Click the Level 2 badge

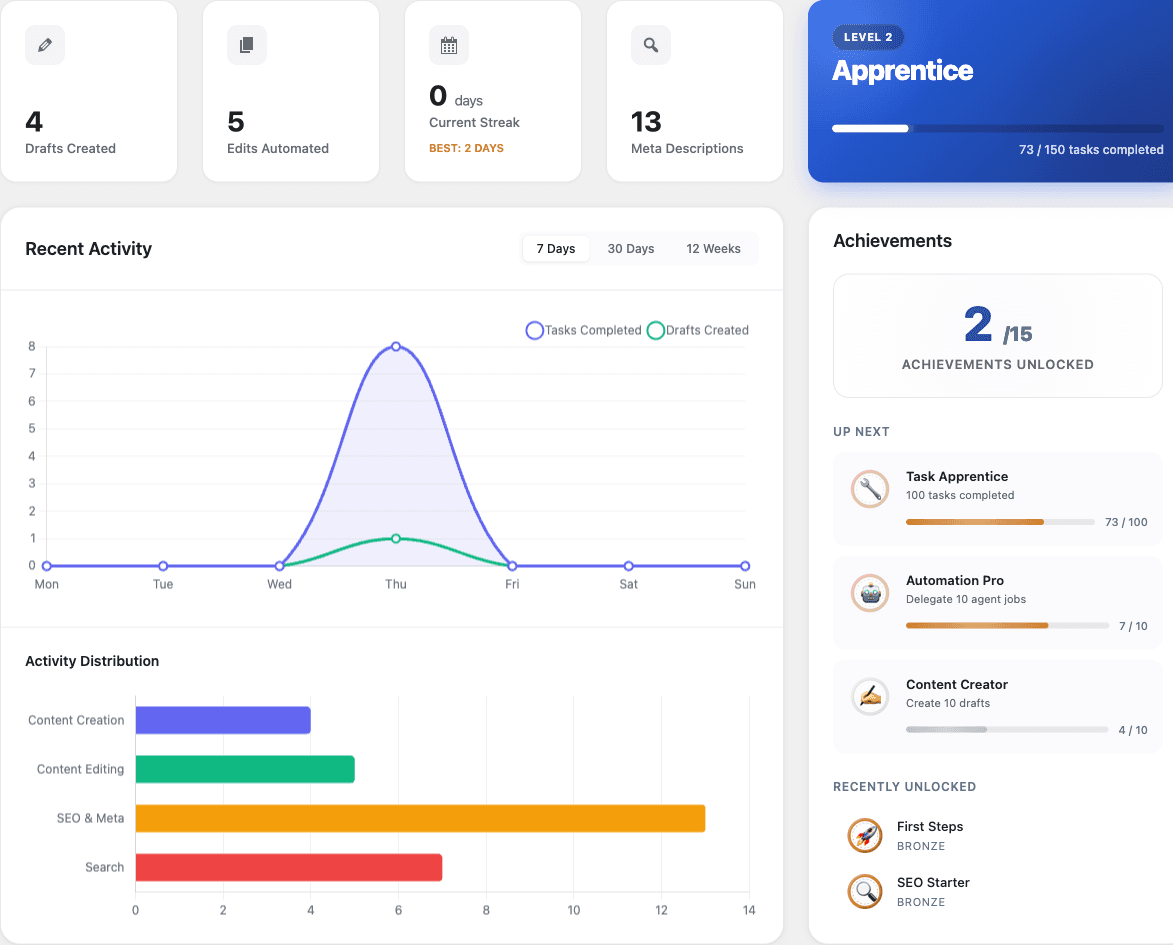coord(868,37)
